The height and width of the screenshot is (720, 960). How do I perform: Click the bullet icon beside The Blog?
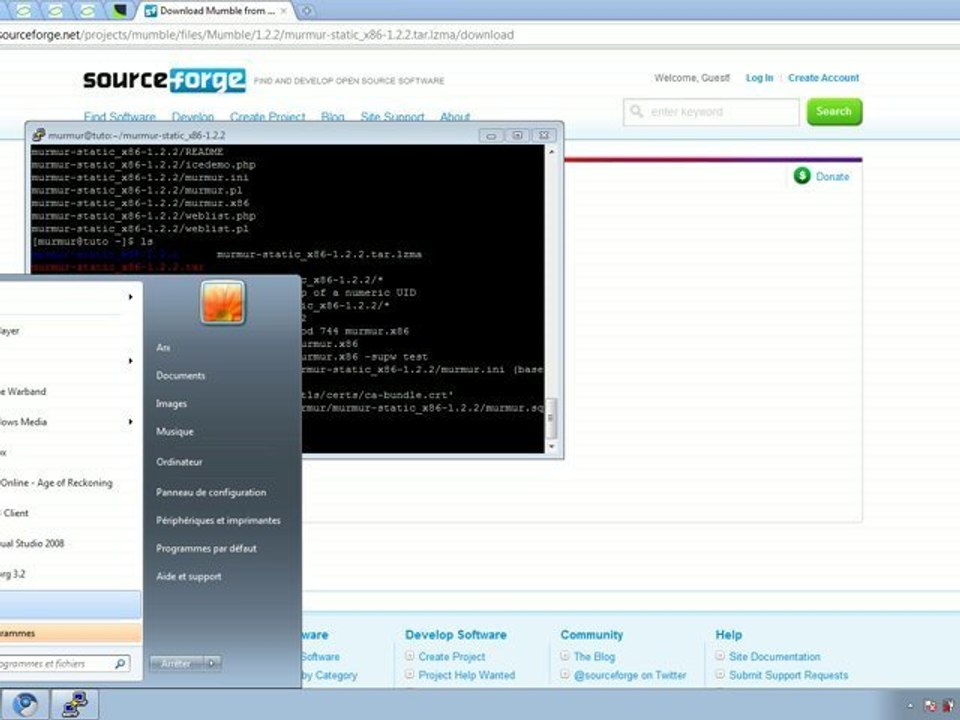(x=565, y=656)
